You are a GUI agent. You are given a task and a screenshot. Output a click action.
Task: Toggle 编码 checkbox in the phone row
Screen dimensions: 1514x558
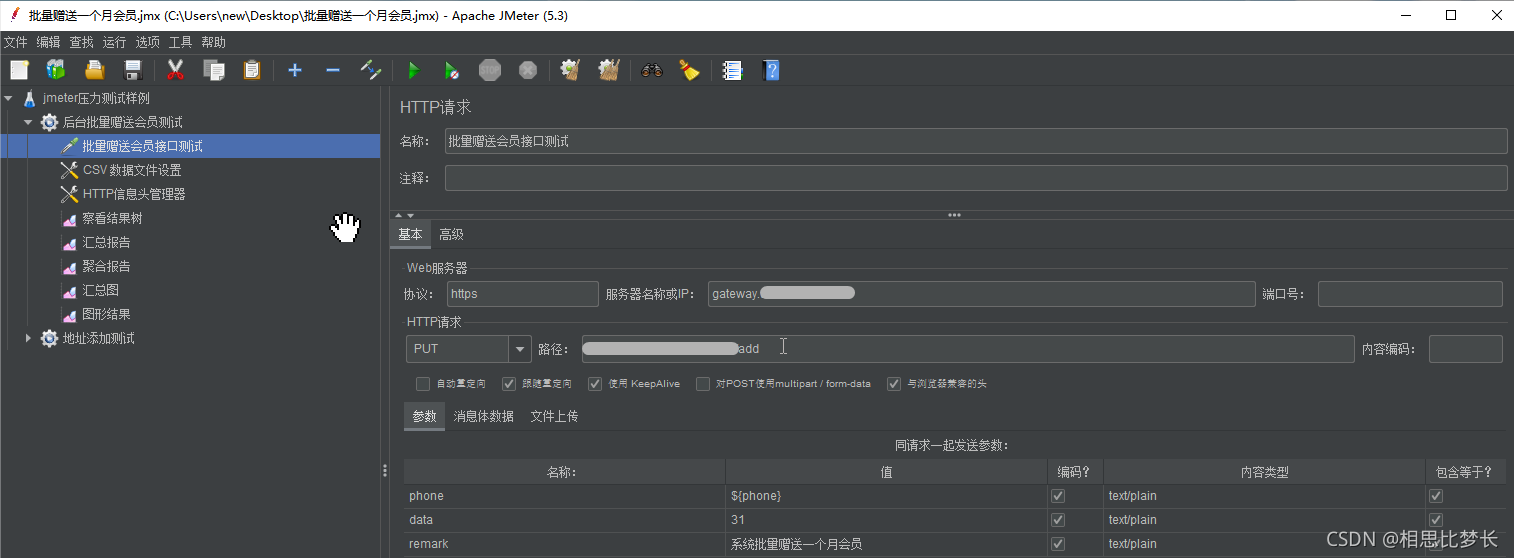pos(1058,496)
